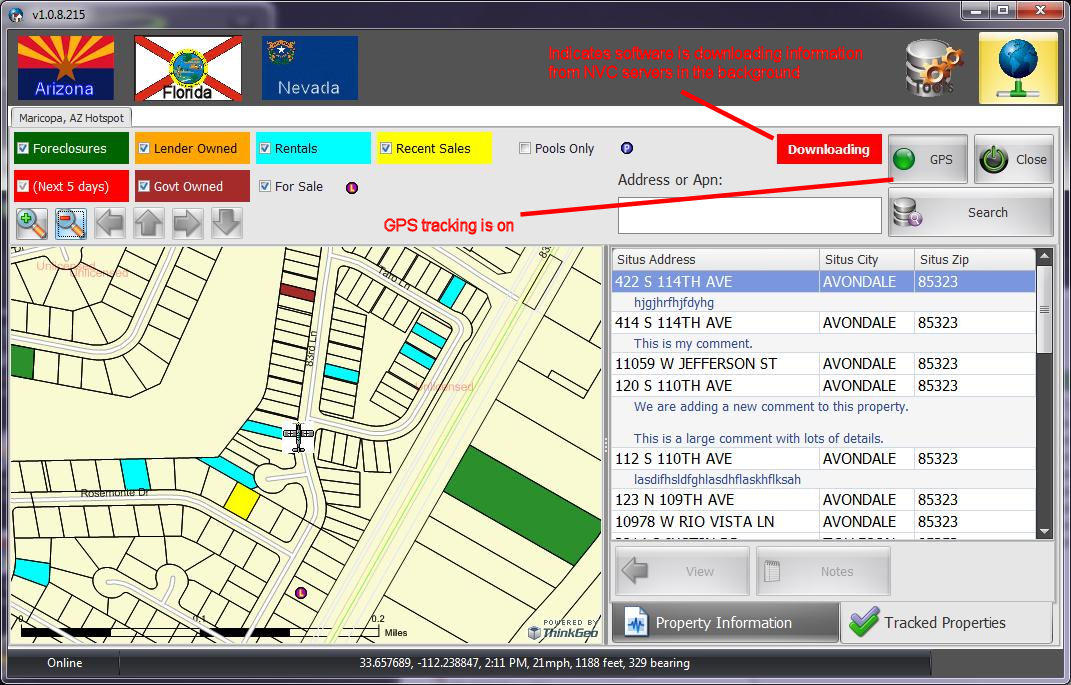
Task: Select the 414 S 114TH AVE row
Action: click(x=824, y=322)
